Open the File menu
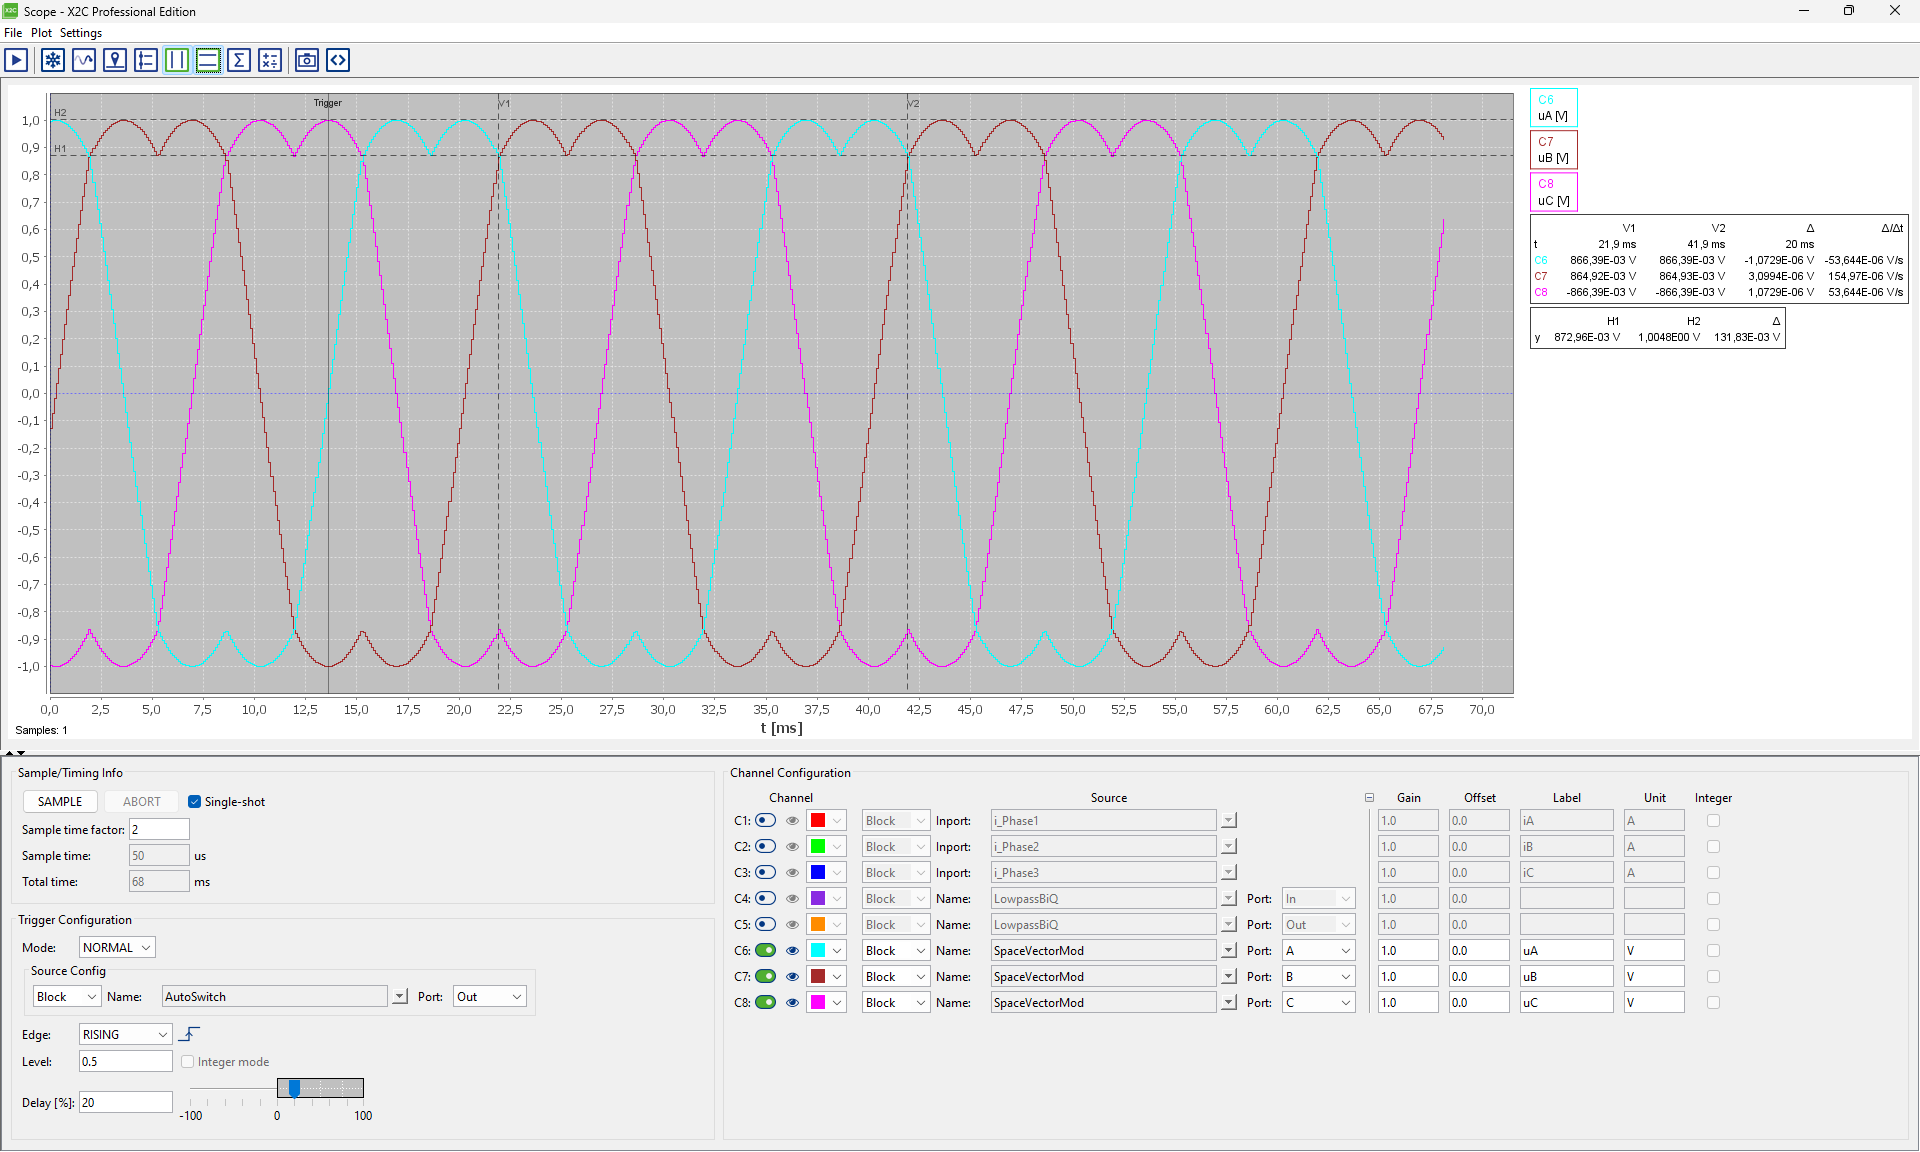 tap(13, 33)
